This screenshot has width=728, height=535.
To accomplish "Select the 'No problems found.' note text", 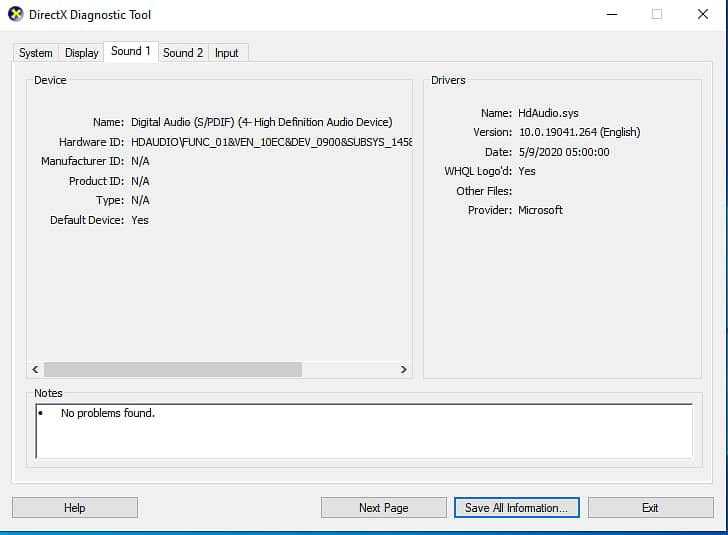I will pyautogui.click(x=108, y=413).
